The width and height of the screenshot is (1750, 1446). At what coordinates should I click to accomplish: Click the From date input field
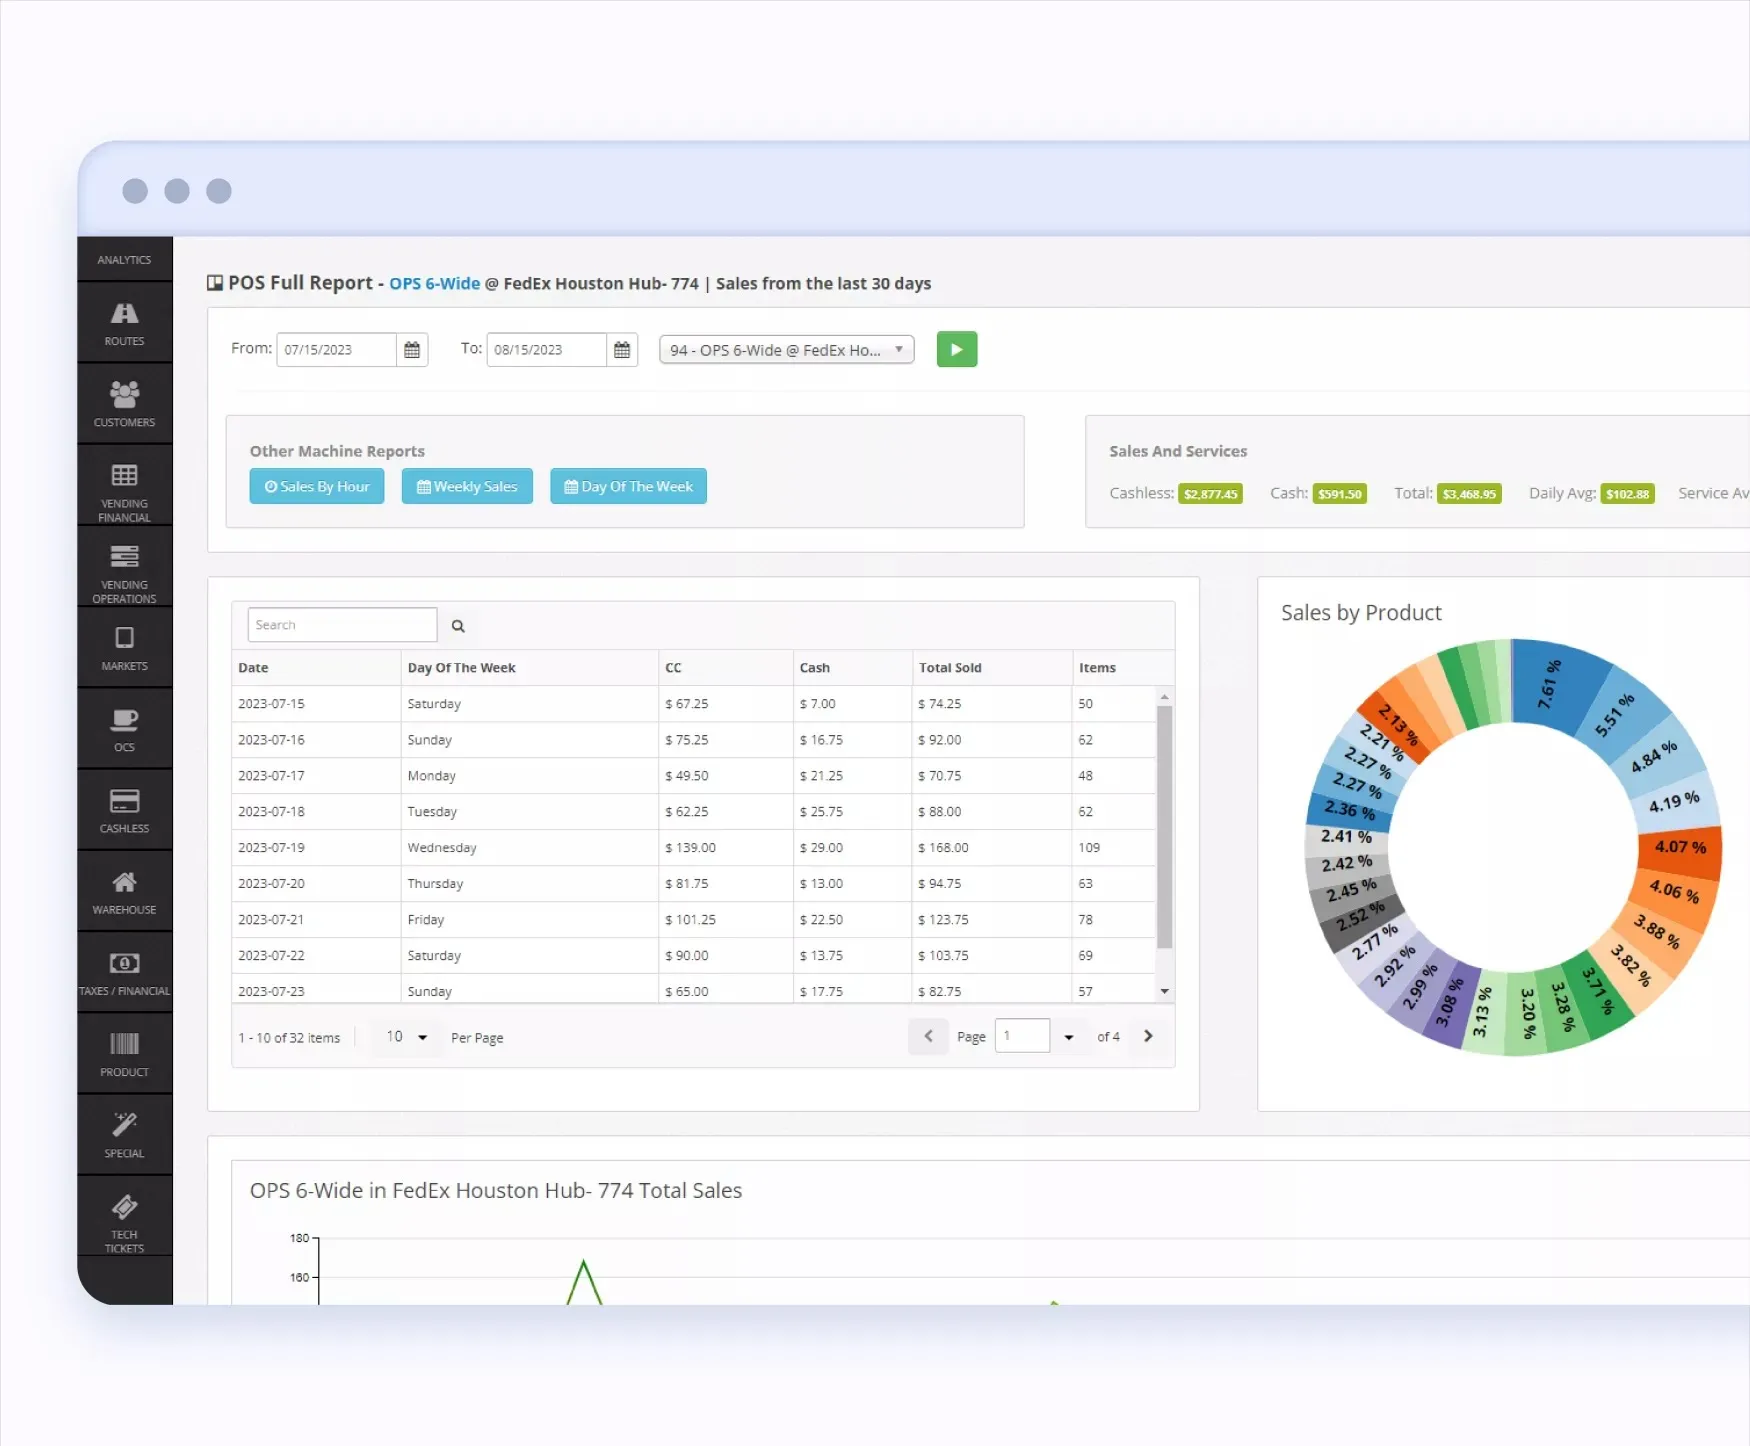tap(337, 350)
